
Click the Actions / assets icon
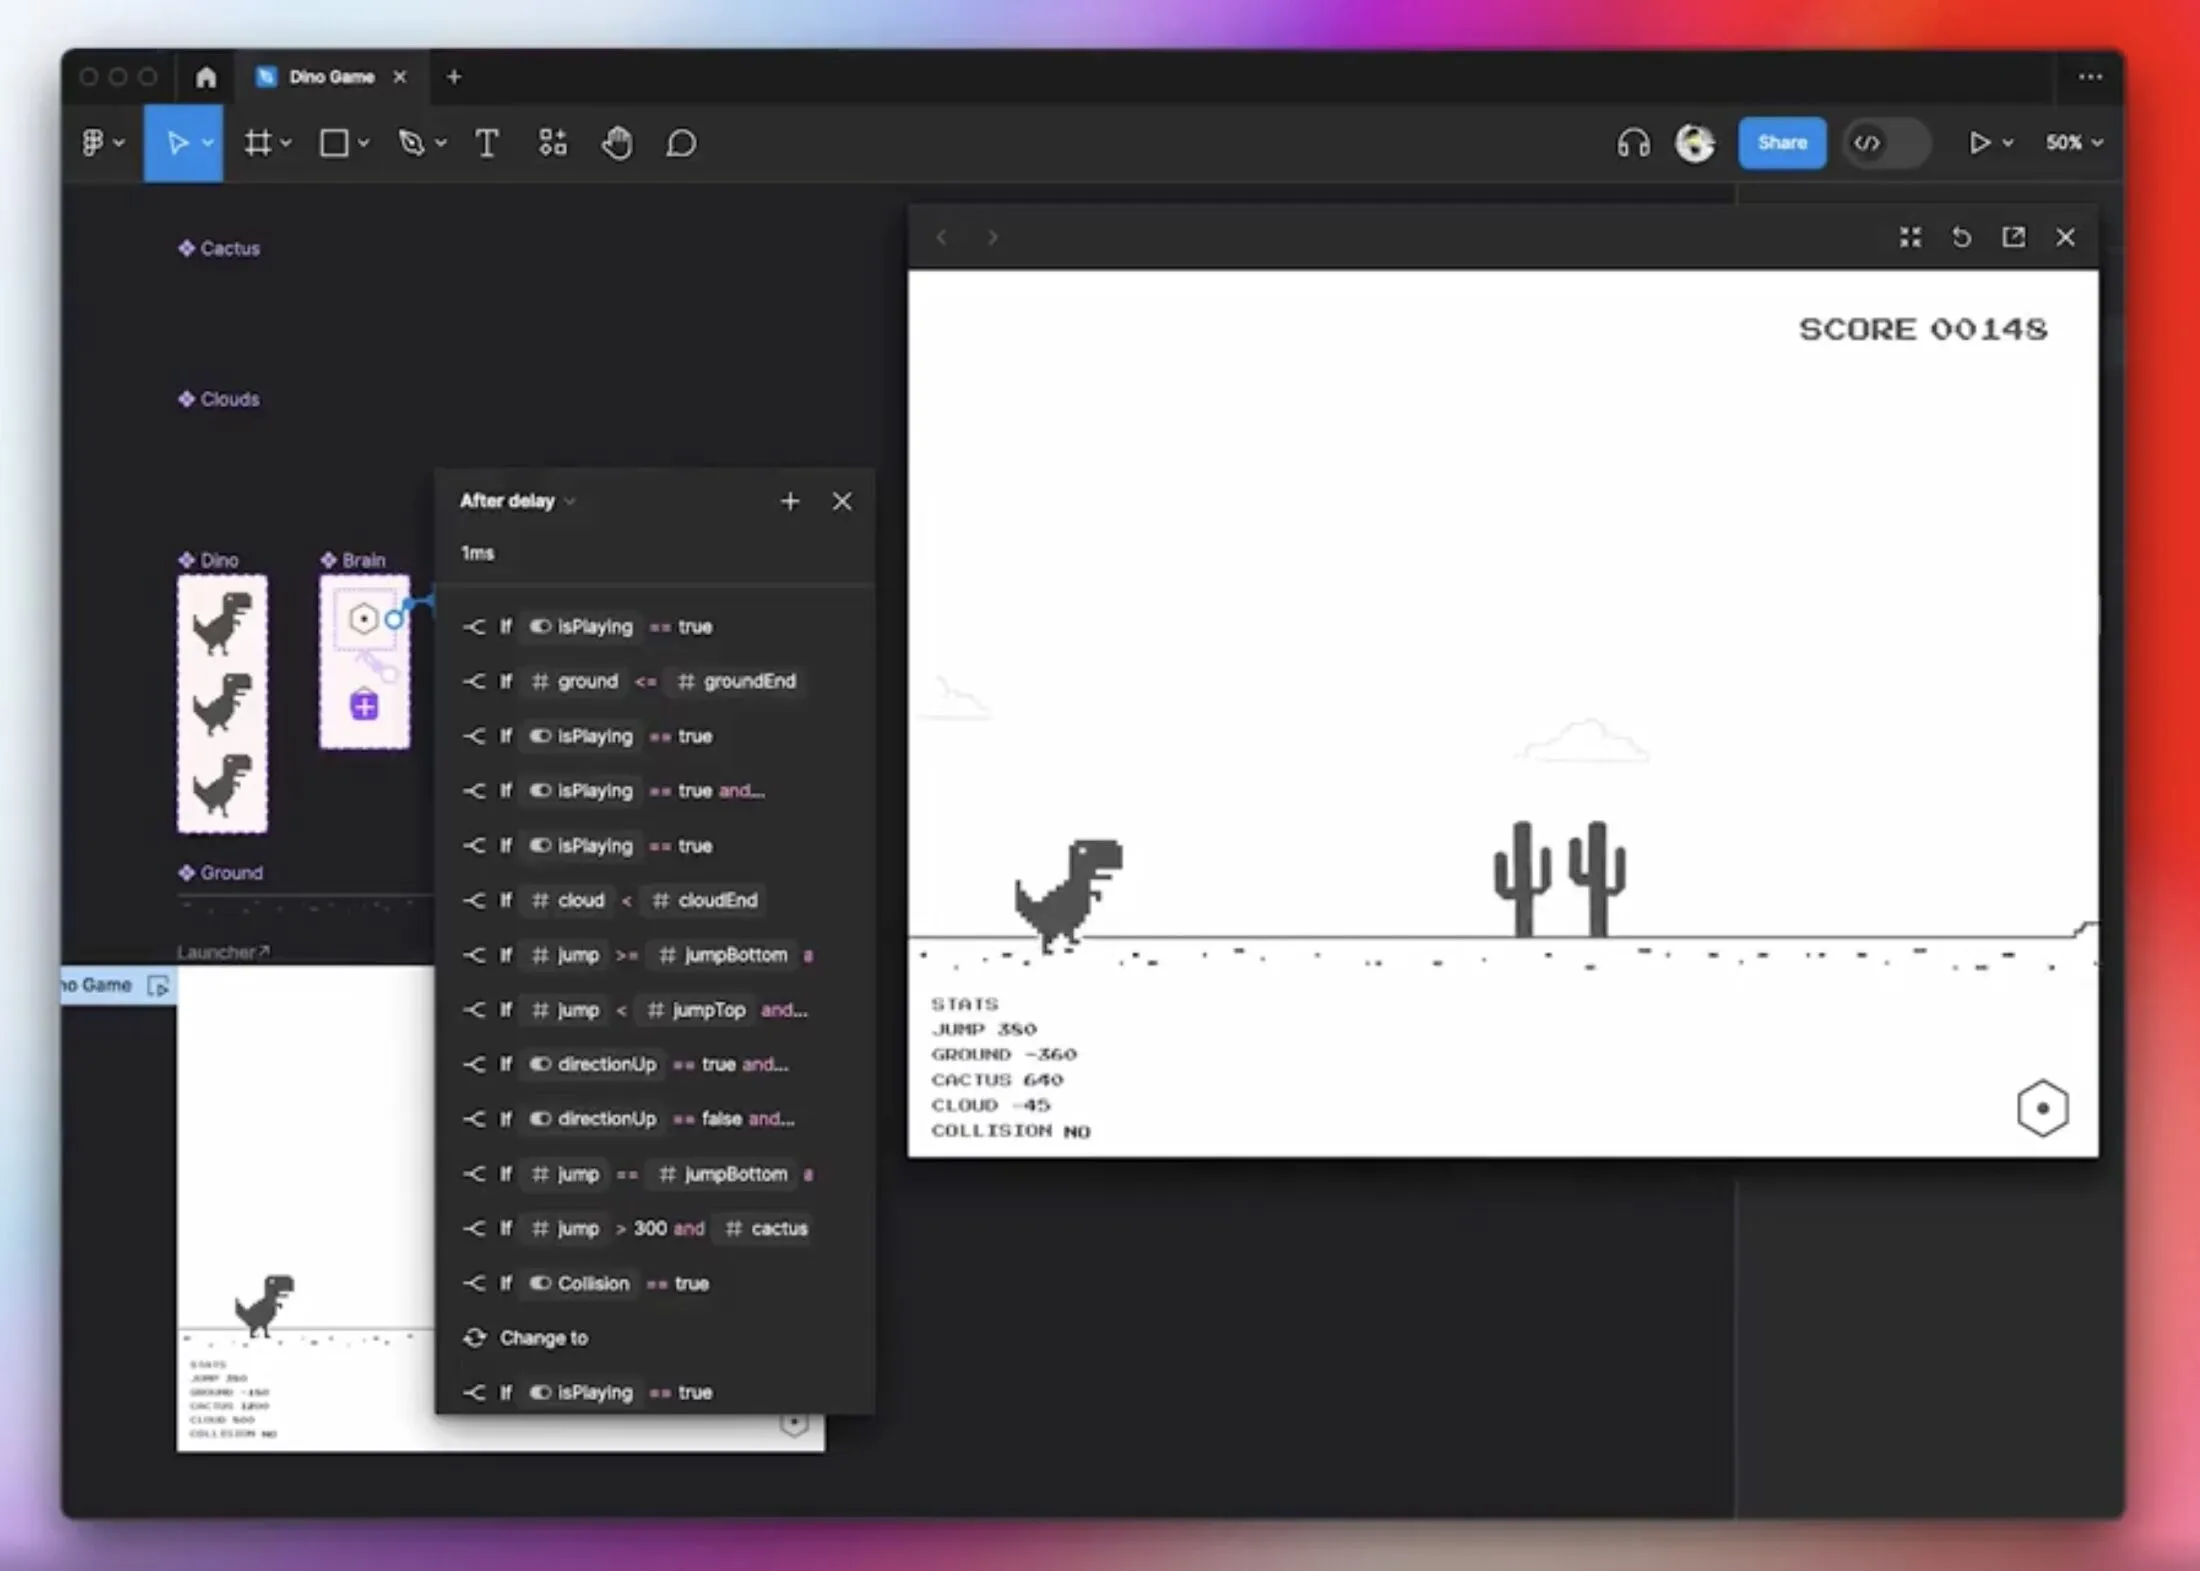(x=552, y=142)
